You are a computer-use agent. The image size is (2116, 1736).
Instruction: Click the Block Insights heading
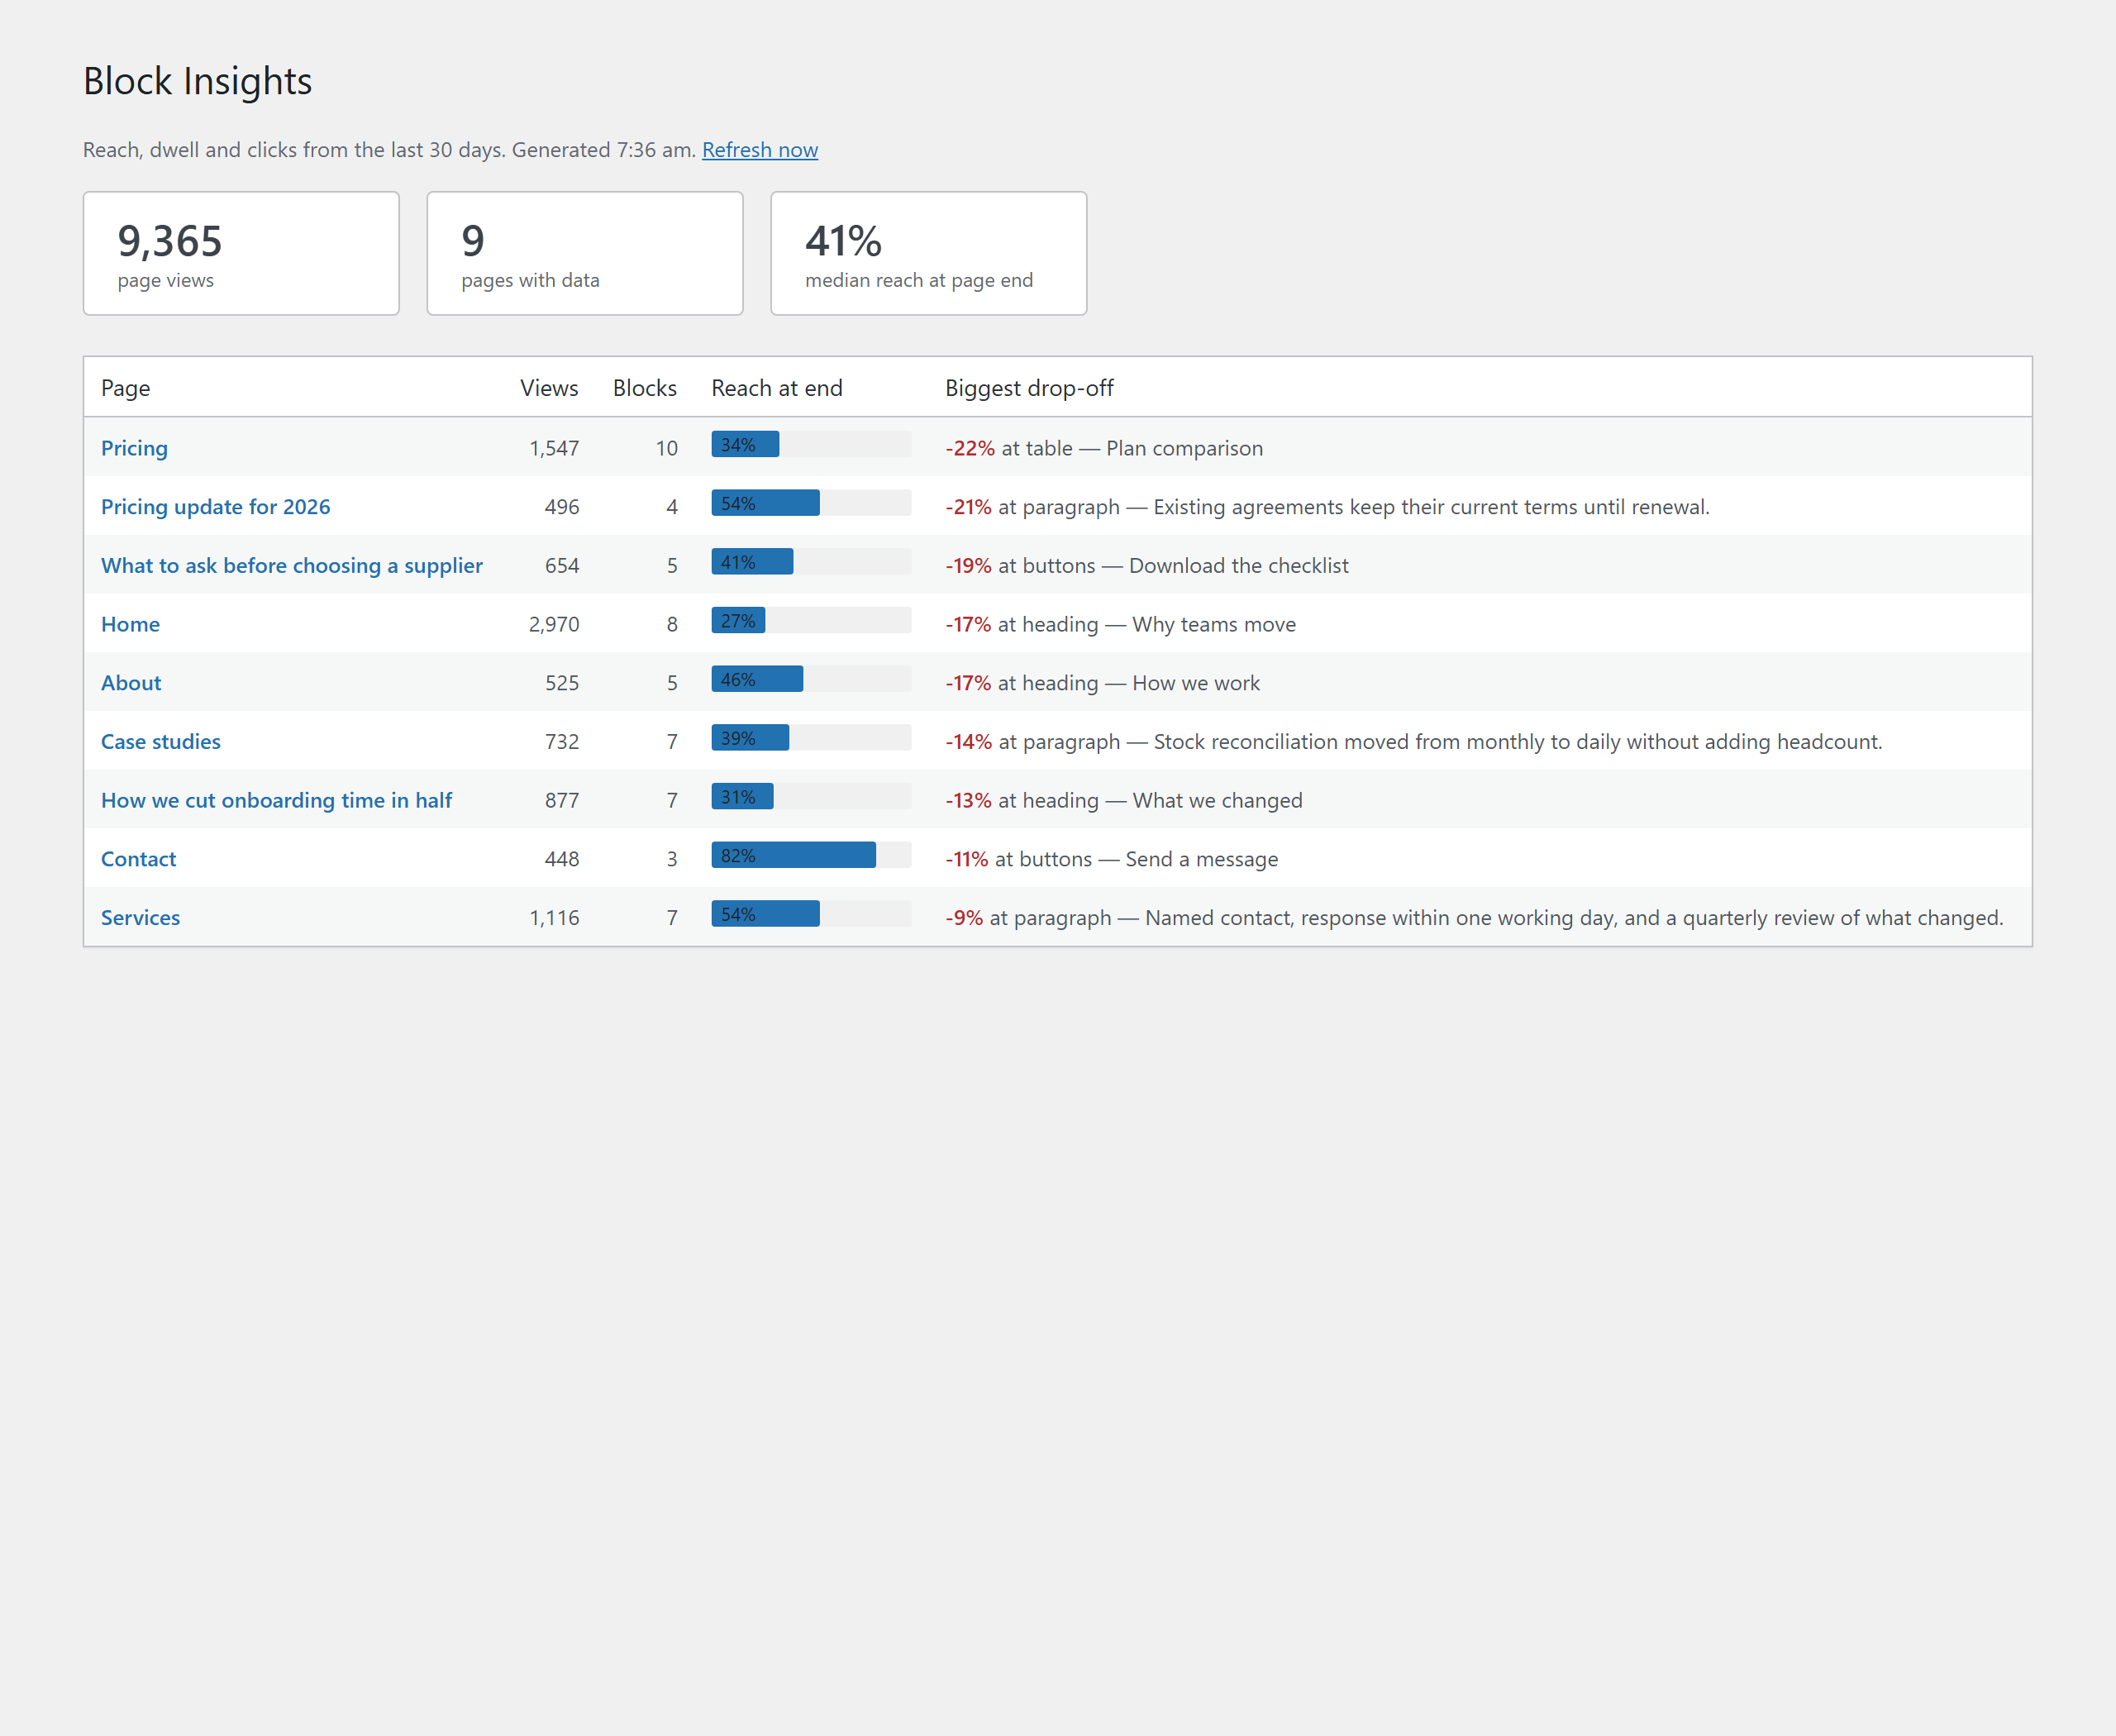[x=197, y=81]
